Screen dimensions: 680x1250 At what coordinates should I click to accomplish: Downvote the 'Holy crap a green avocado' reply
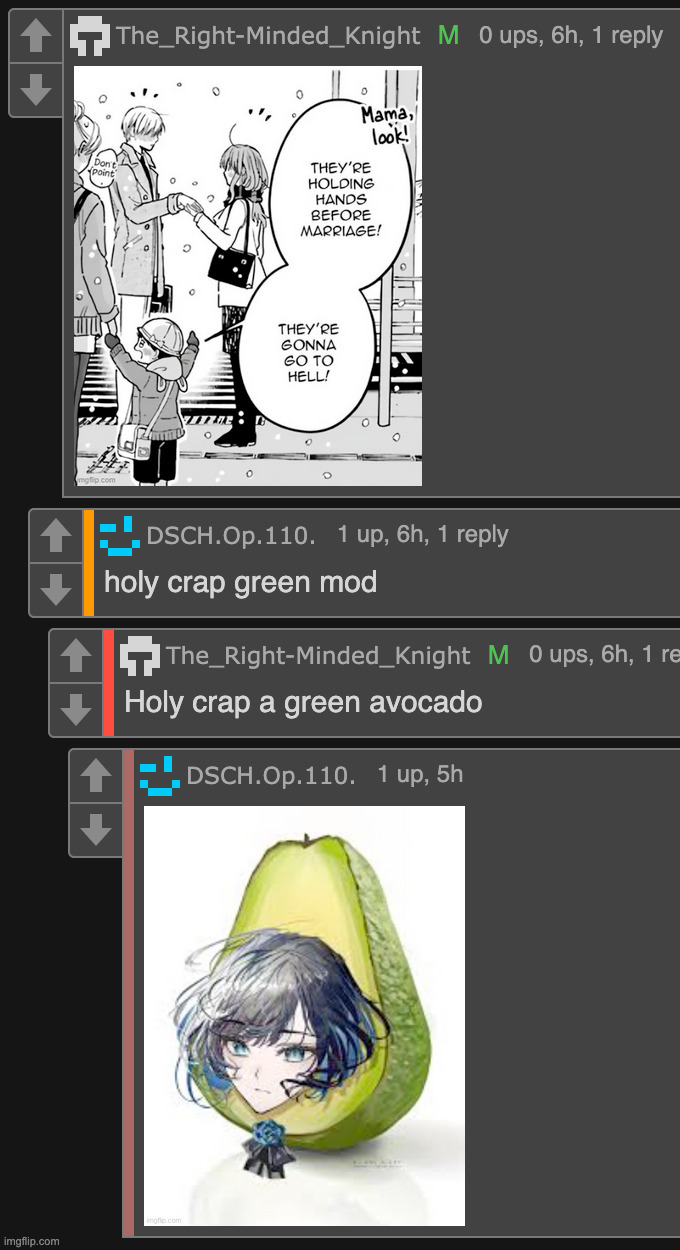coord(76,710)
